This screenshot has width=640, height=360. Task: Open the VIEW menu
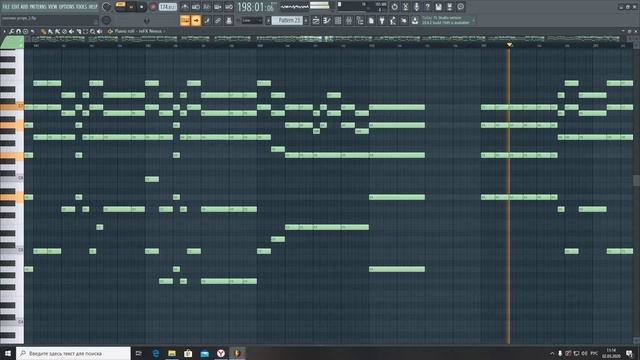point(53,7)
